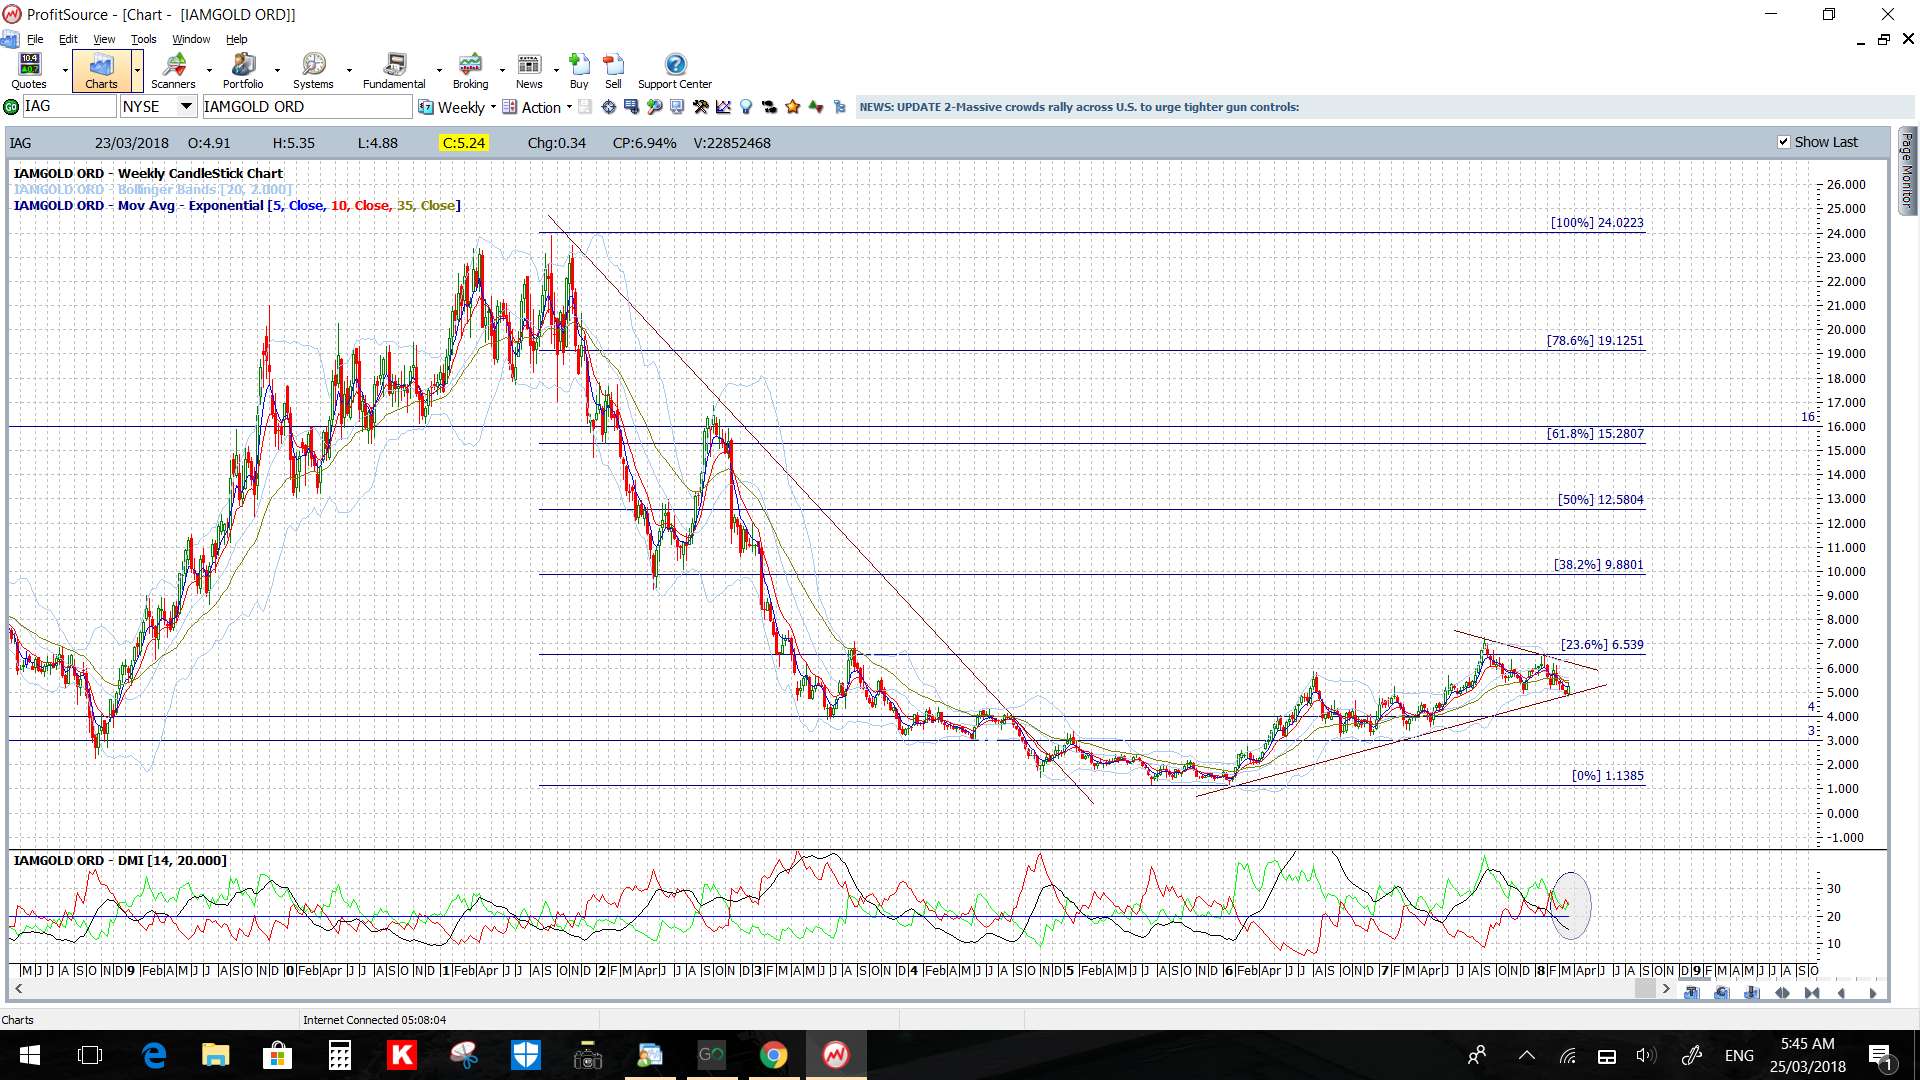
Task: Open the Help menu
Action: point(236,39)
